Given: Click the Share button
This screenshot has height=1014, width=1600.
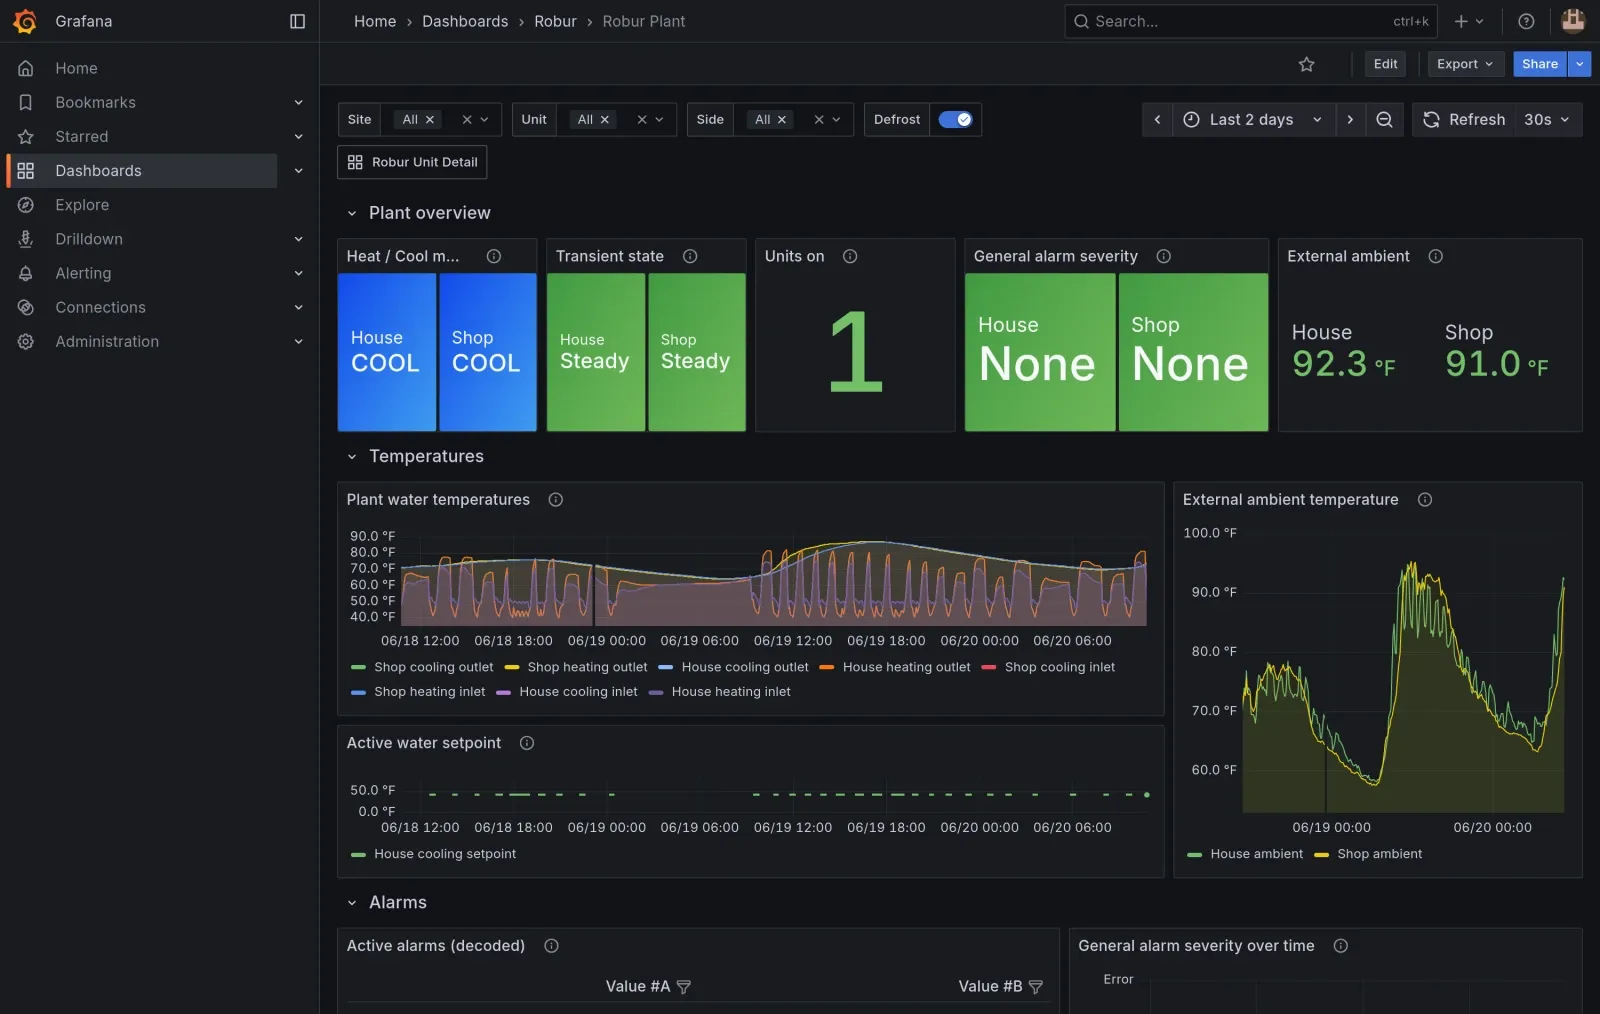Looking at the screenshot, I should pos(1540,64).
